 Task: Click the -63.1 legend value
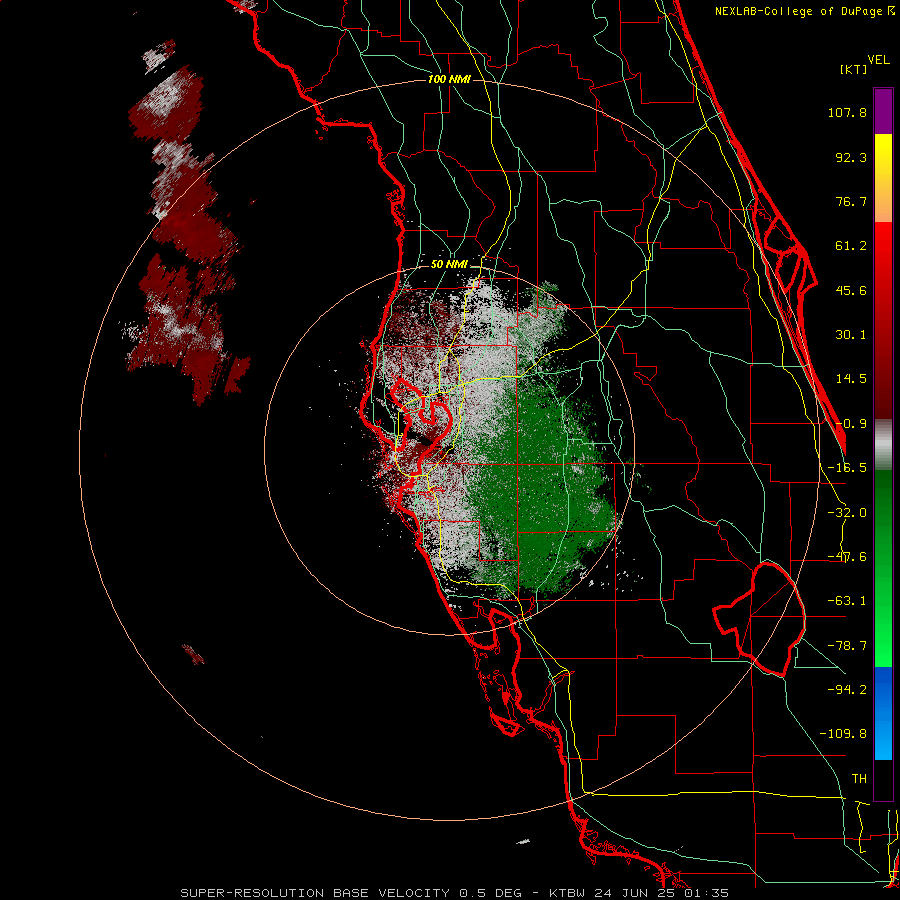pyautogui.click(x=847, y=601)
